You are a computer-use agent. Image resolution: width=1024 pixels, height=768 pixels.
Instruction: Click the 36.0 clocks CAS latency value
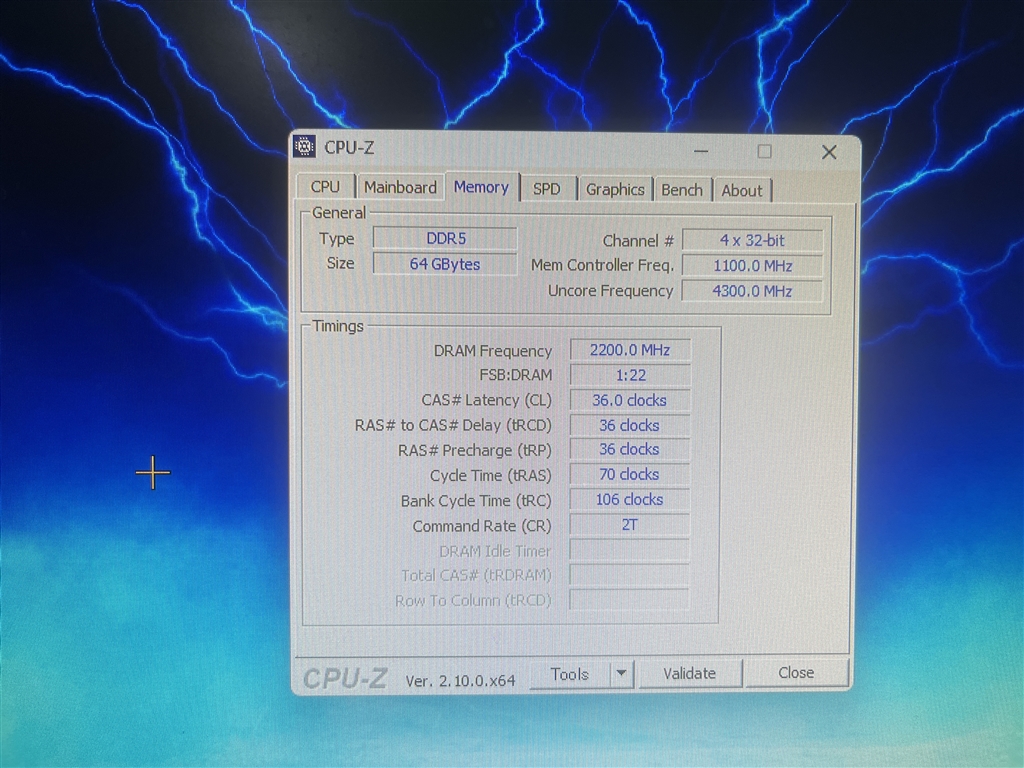tap(630, 400)
